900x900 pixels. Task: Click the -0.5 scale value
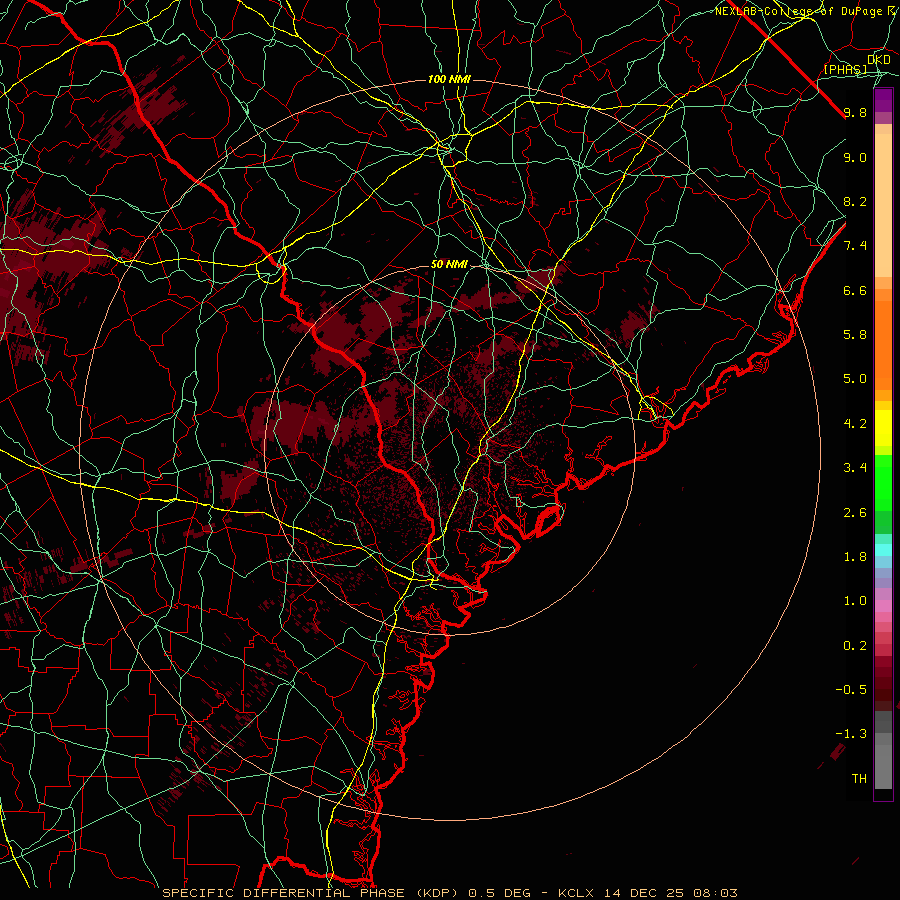[x=851, y=689]
